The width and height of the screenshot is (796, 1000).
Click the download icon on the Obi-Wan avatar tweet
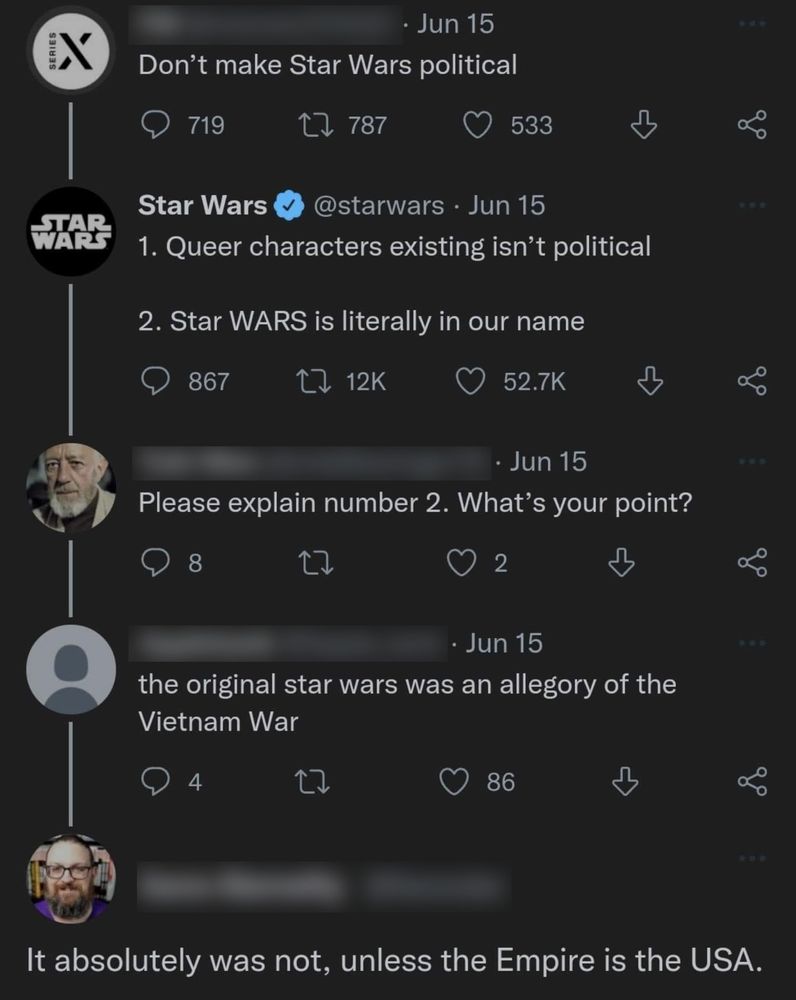[x=620, y=562]
